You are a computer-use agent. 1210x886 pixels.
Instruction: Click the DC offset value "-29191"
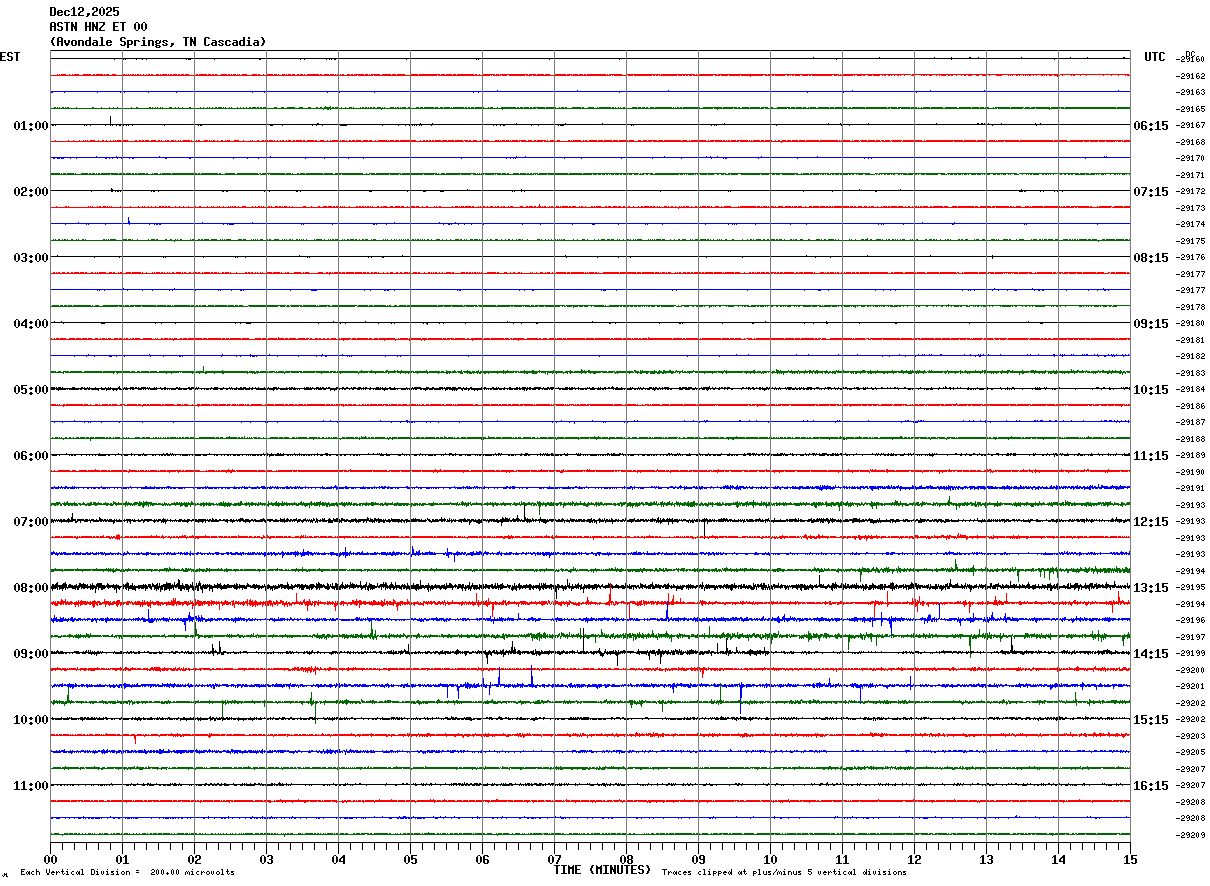coord(1191,488)
